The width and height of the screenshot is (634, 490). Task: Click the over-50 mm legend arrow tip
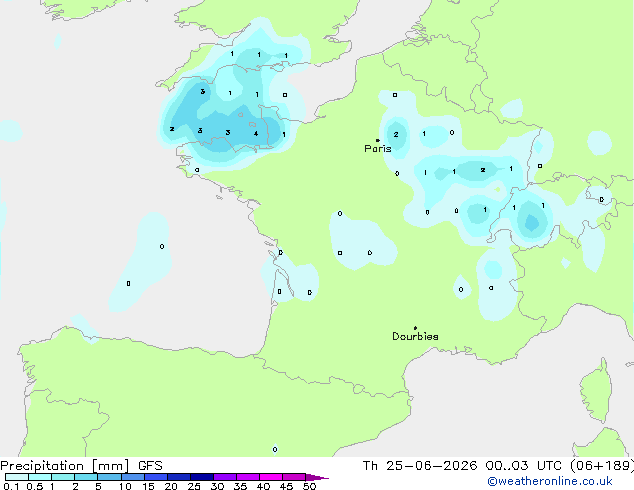pos(317,477)
